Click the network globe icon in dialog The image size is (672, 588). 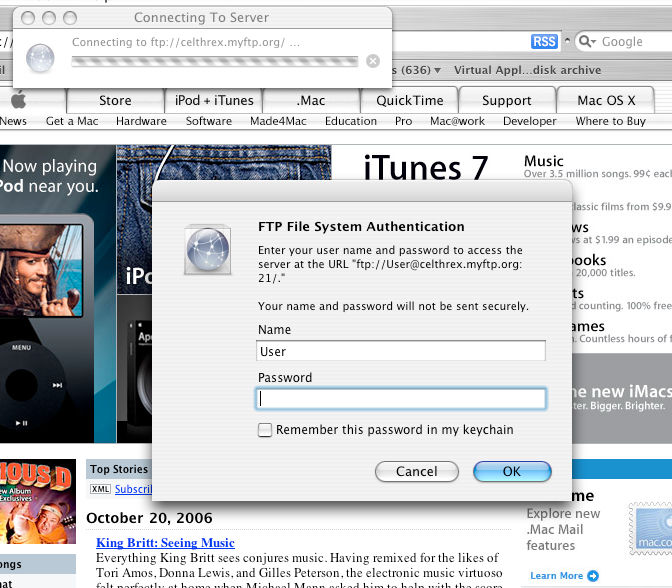click(208, 249)
